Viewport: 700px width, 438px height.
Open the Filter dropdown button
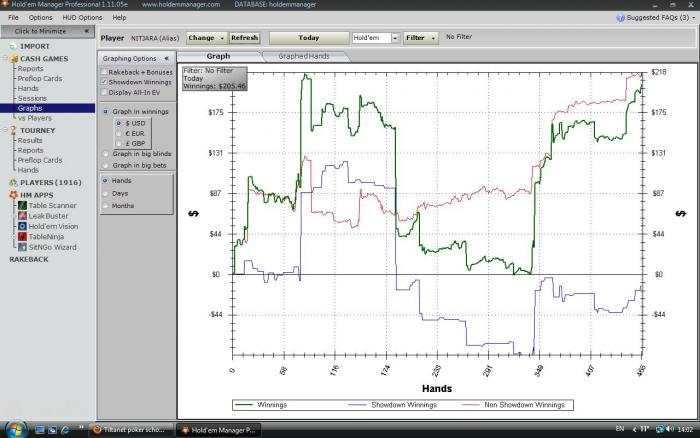pos(421,38)
